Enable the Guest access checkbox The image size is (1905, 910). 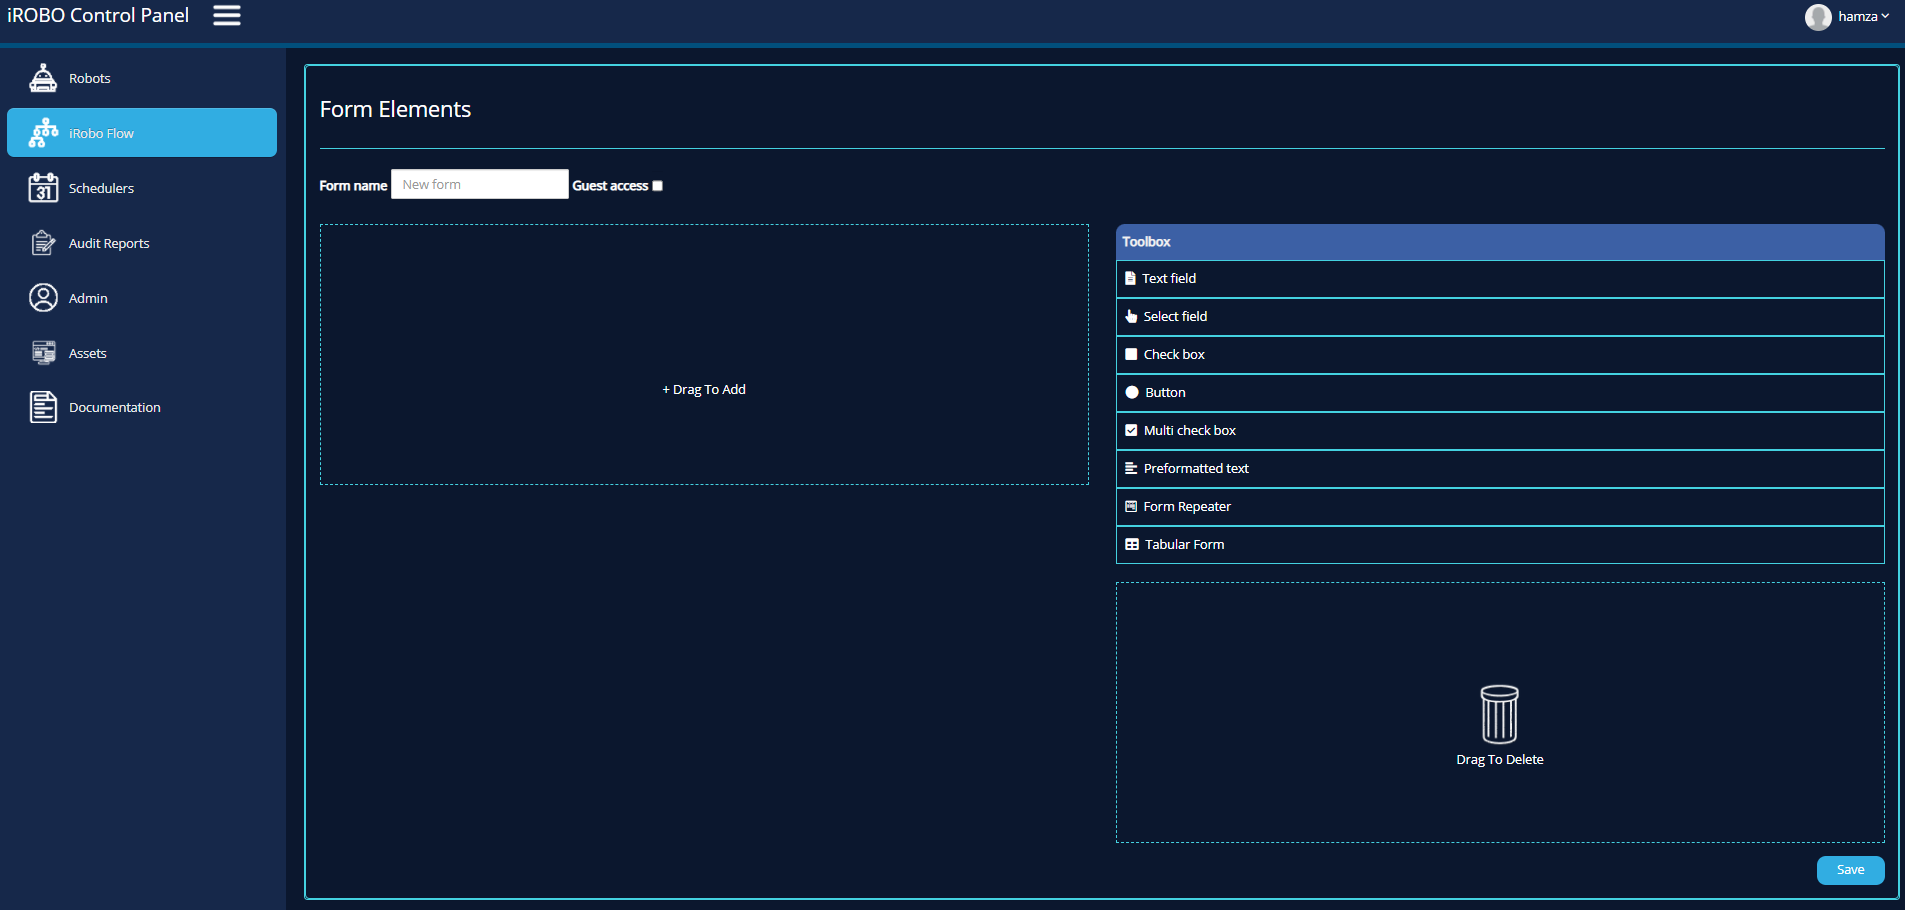(x=657, y=186)
